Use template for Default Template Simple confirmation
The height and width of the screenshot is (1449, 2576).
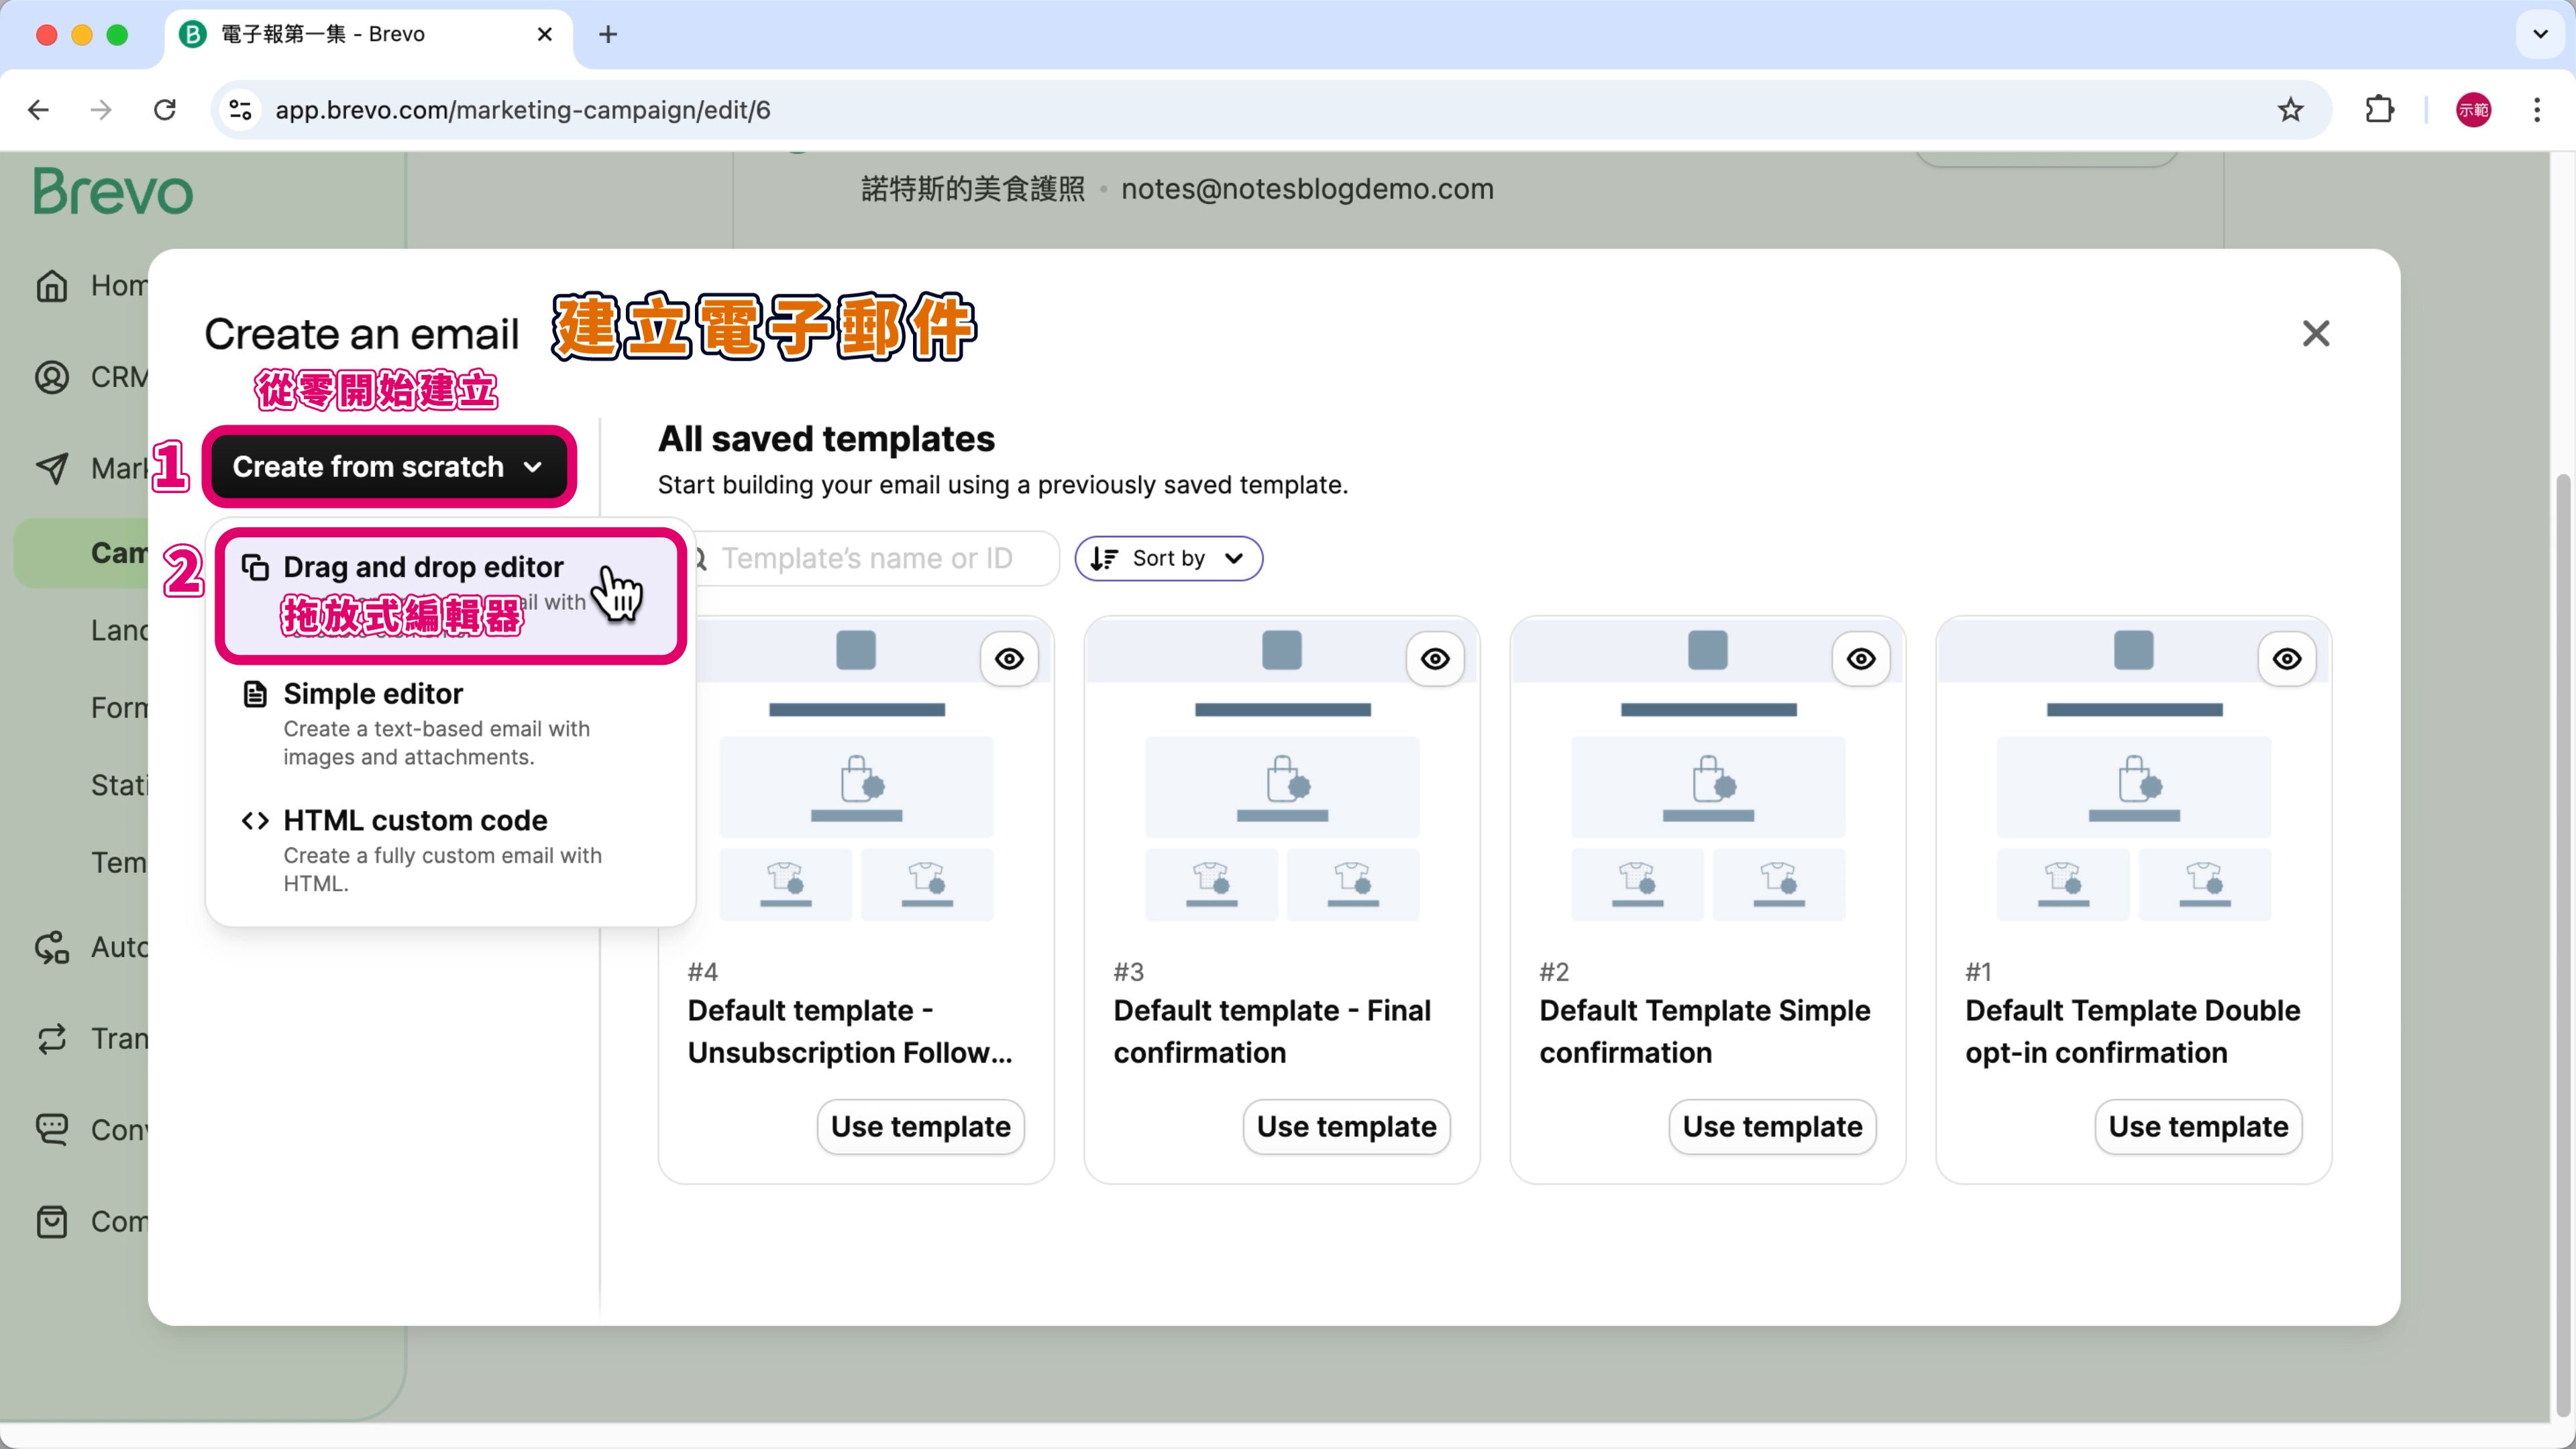pyautogui.click(x=1772, y=1127)
